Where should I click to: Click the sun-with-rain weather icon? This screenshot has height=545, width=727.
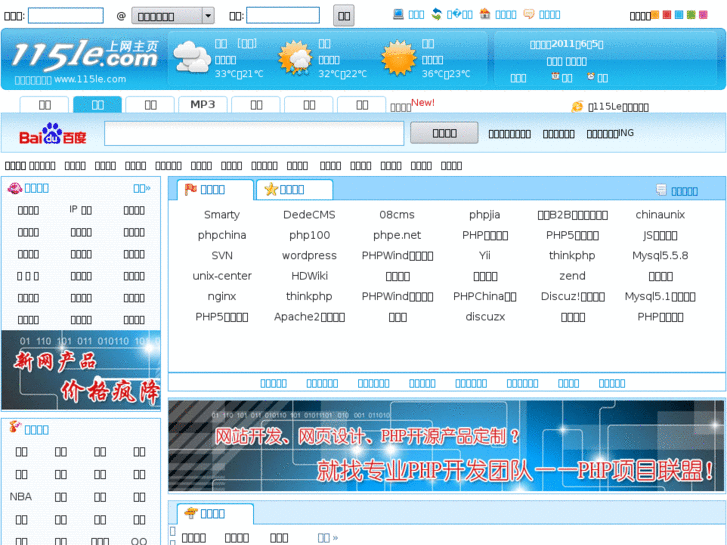[x=295, y=58]
